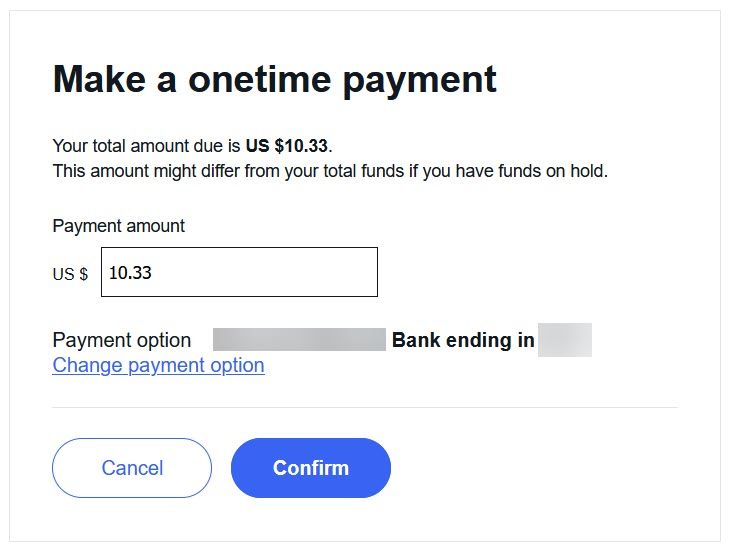Click the blurred bank name
The width and height of the screenshot is (732, 554).
tap(299, 339)
